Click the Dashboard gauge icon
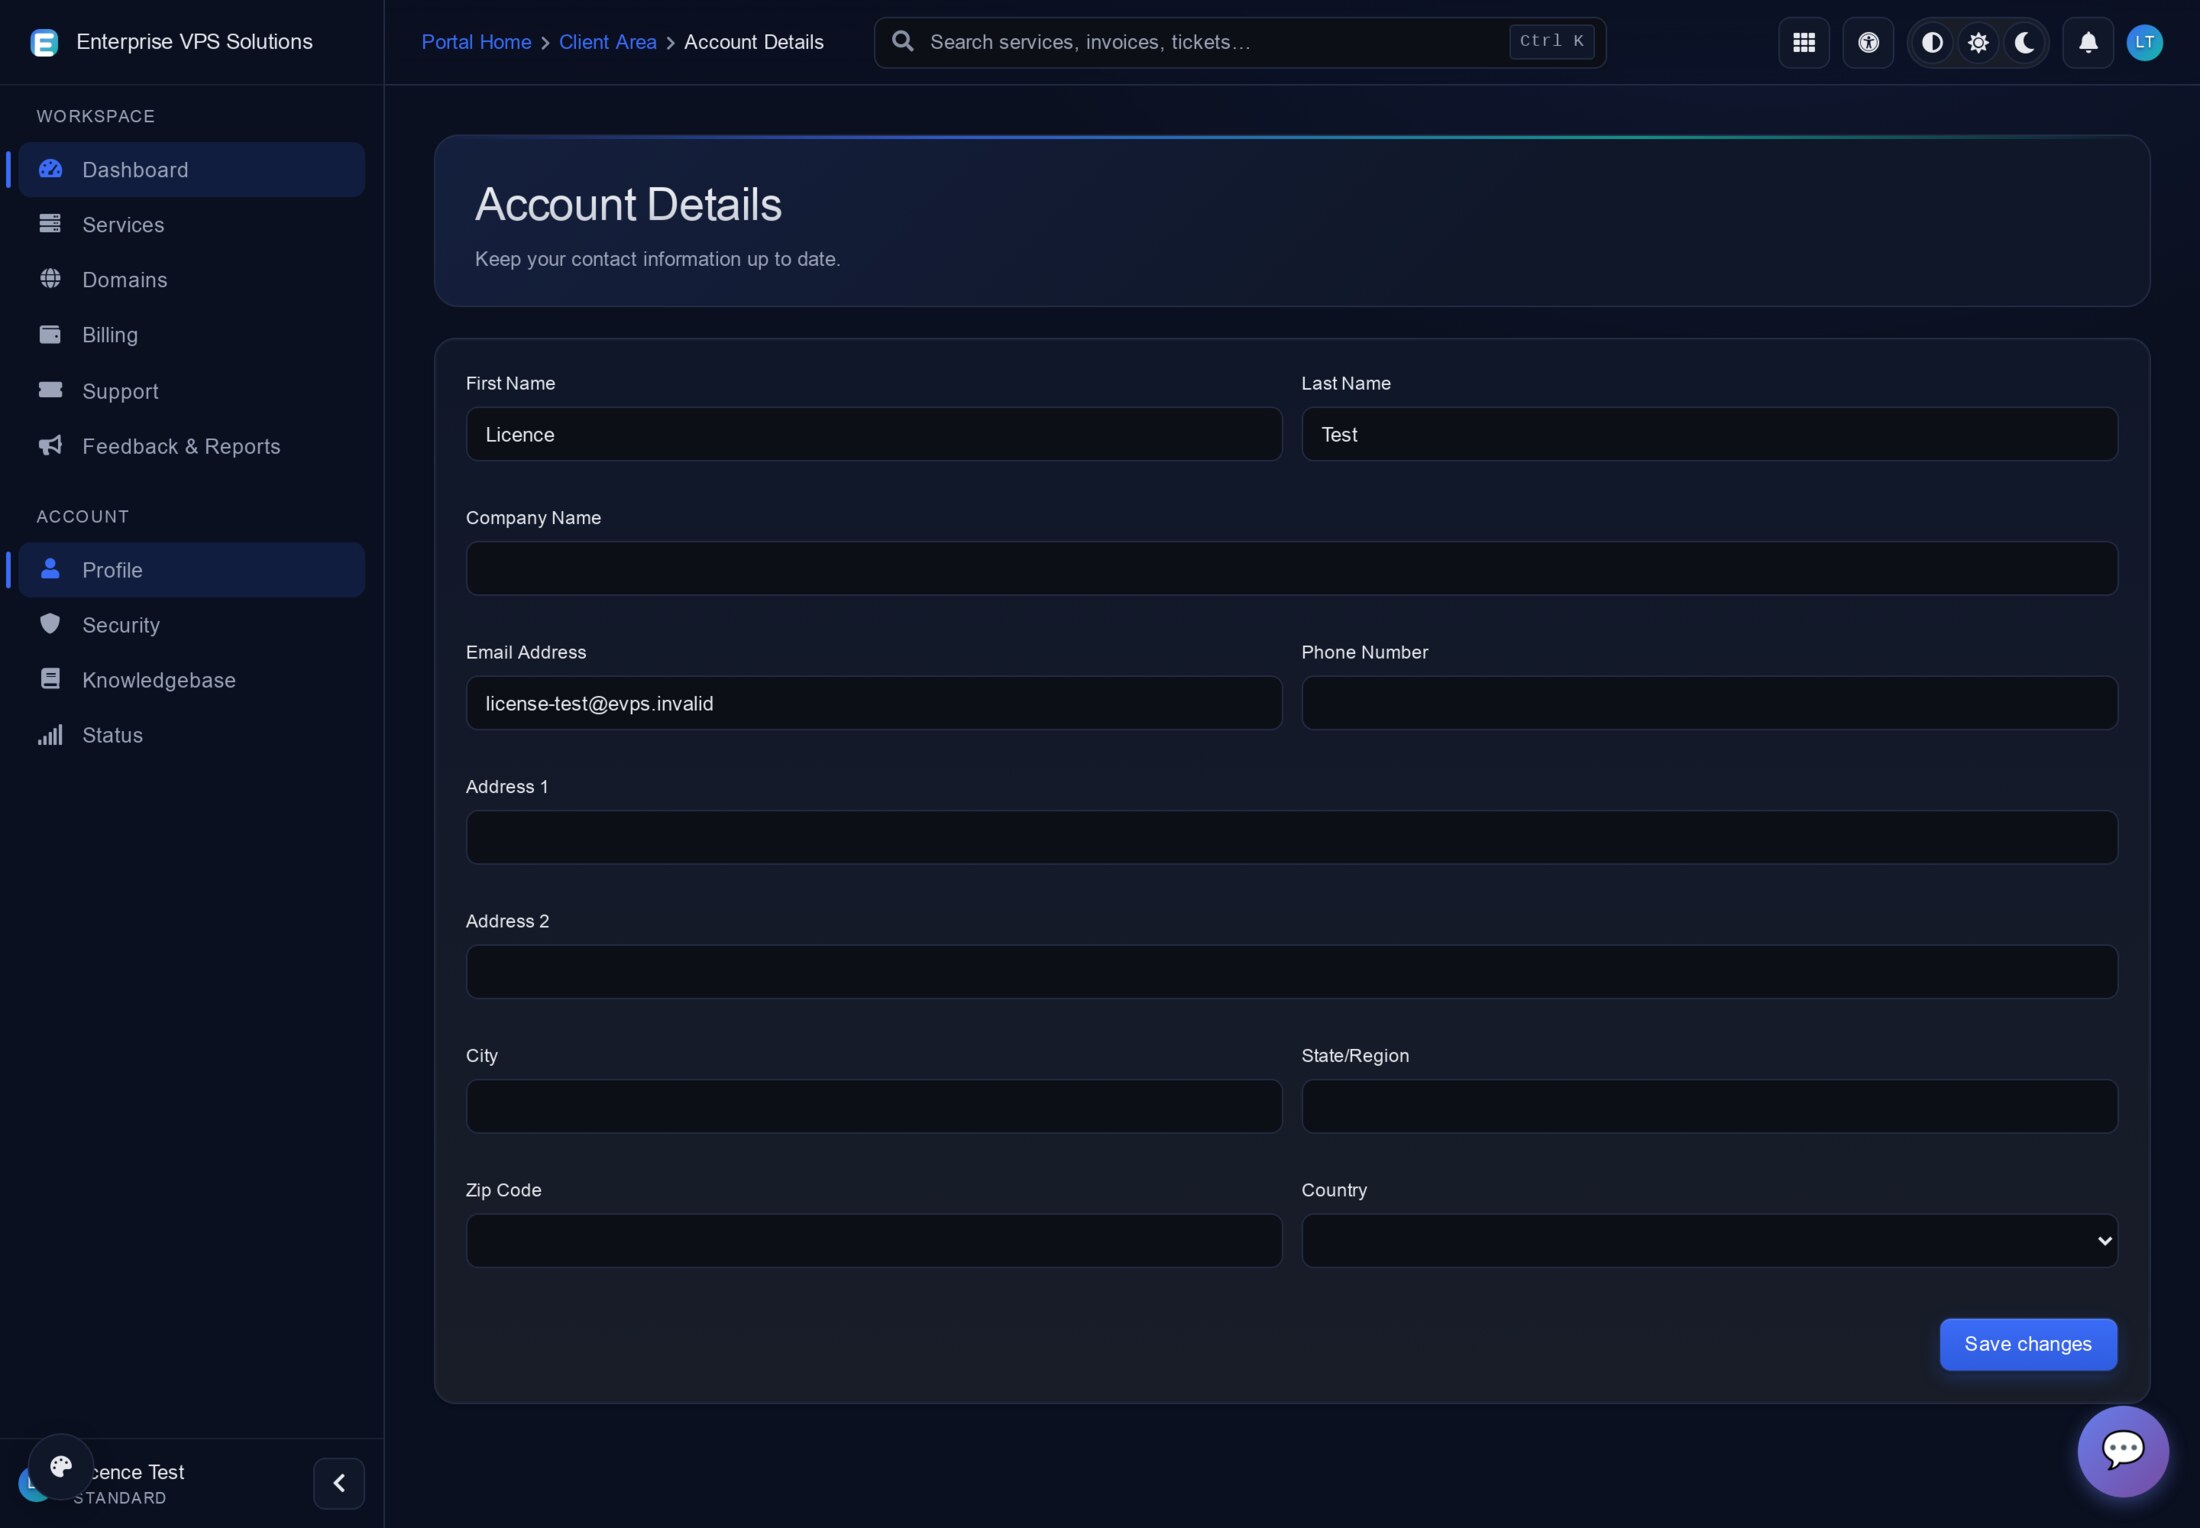Viewport: 2200px width, 1528px height. coord(50,169)
